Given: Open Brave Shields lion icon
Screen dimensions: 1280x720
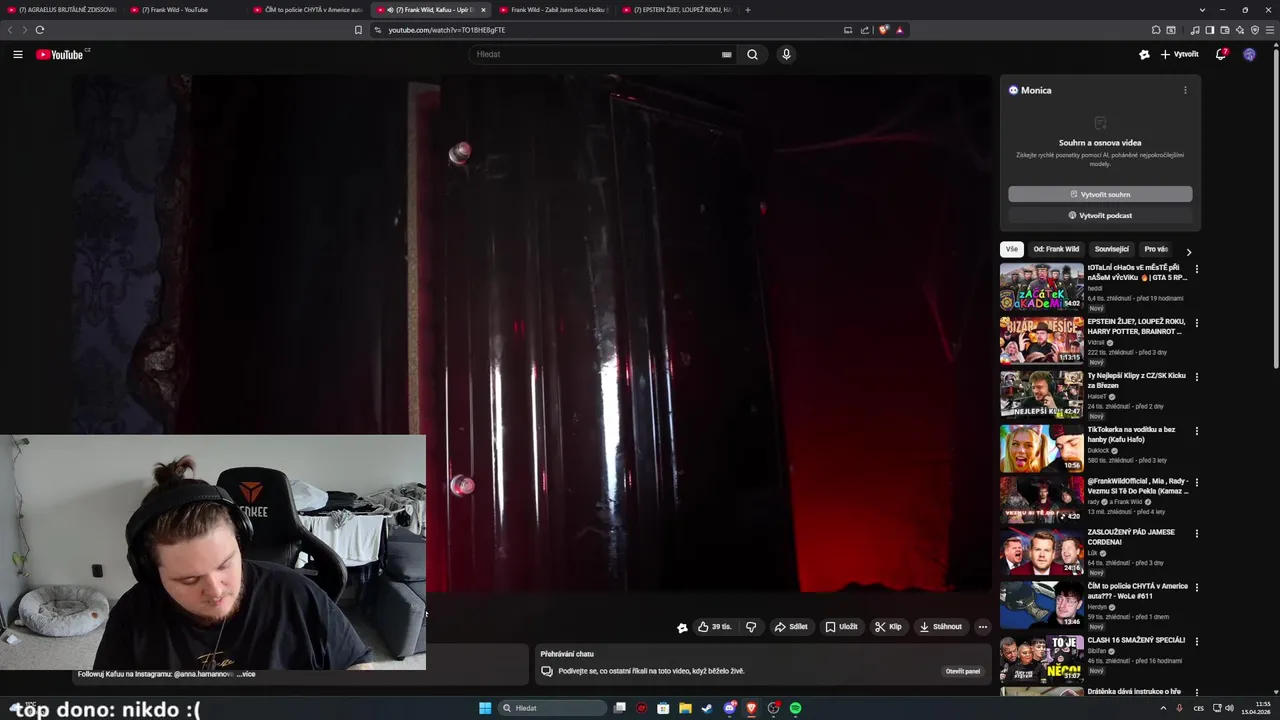Looking at the screenshot, I should (x=884, y=30).
